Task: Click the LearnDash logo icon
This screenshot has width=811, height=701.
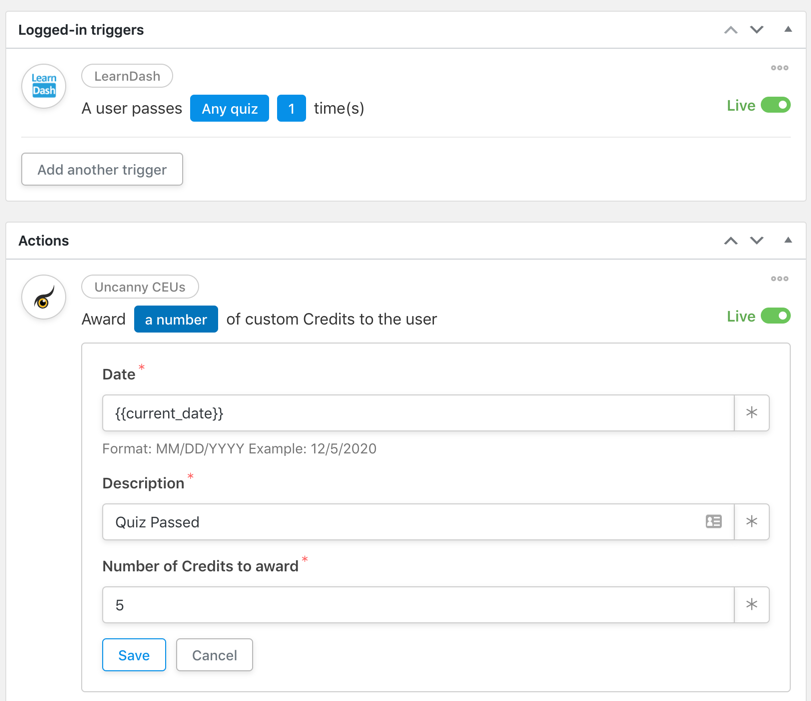Action: point(44,86)
